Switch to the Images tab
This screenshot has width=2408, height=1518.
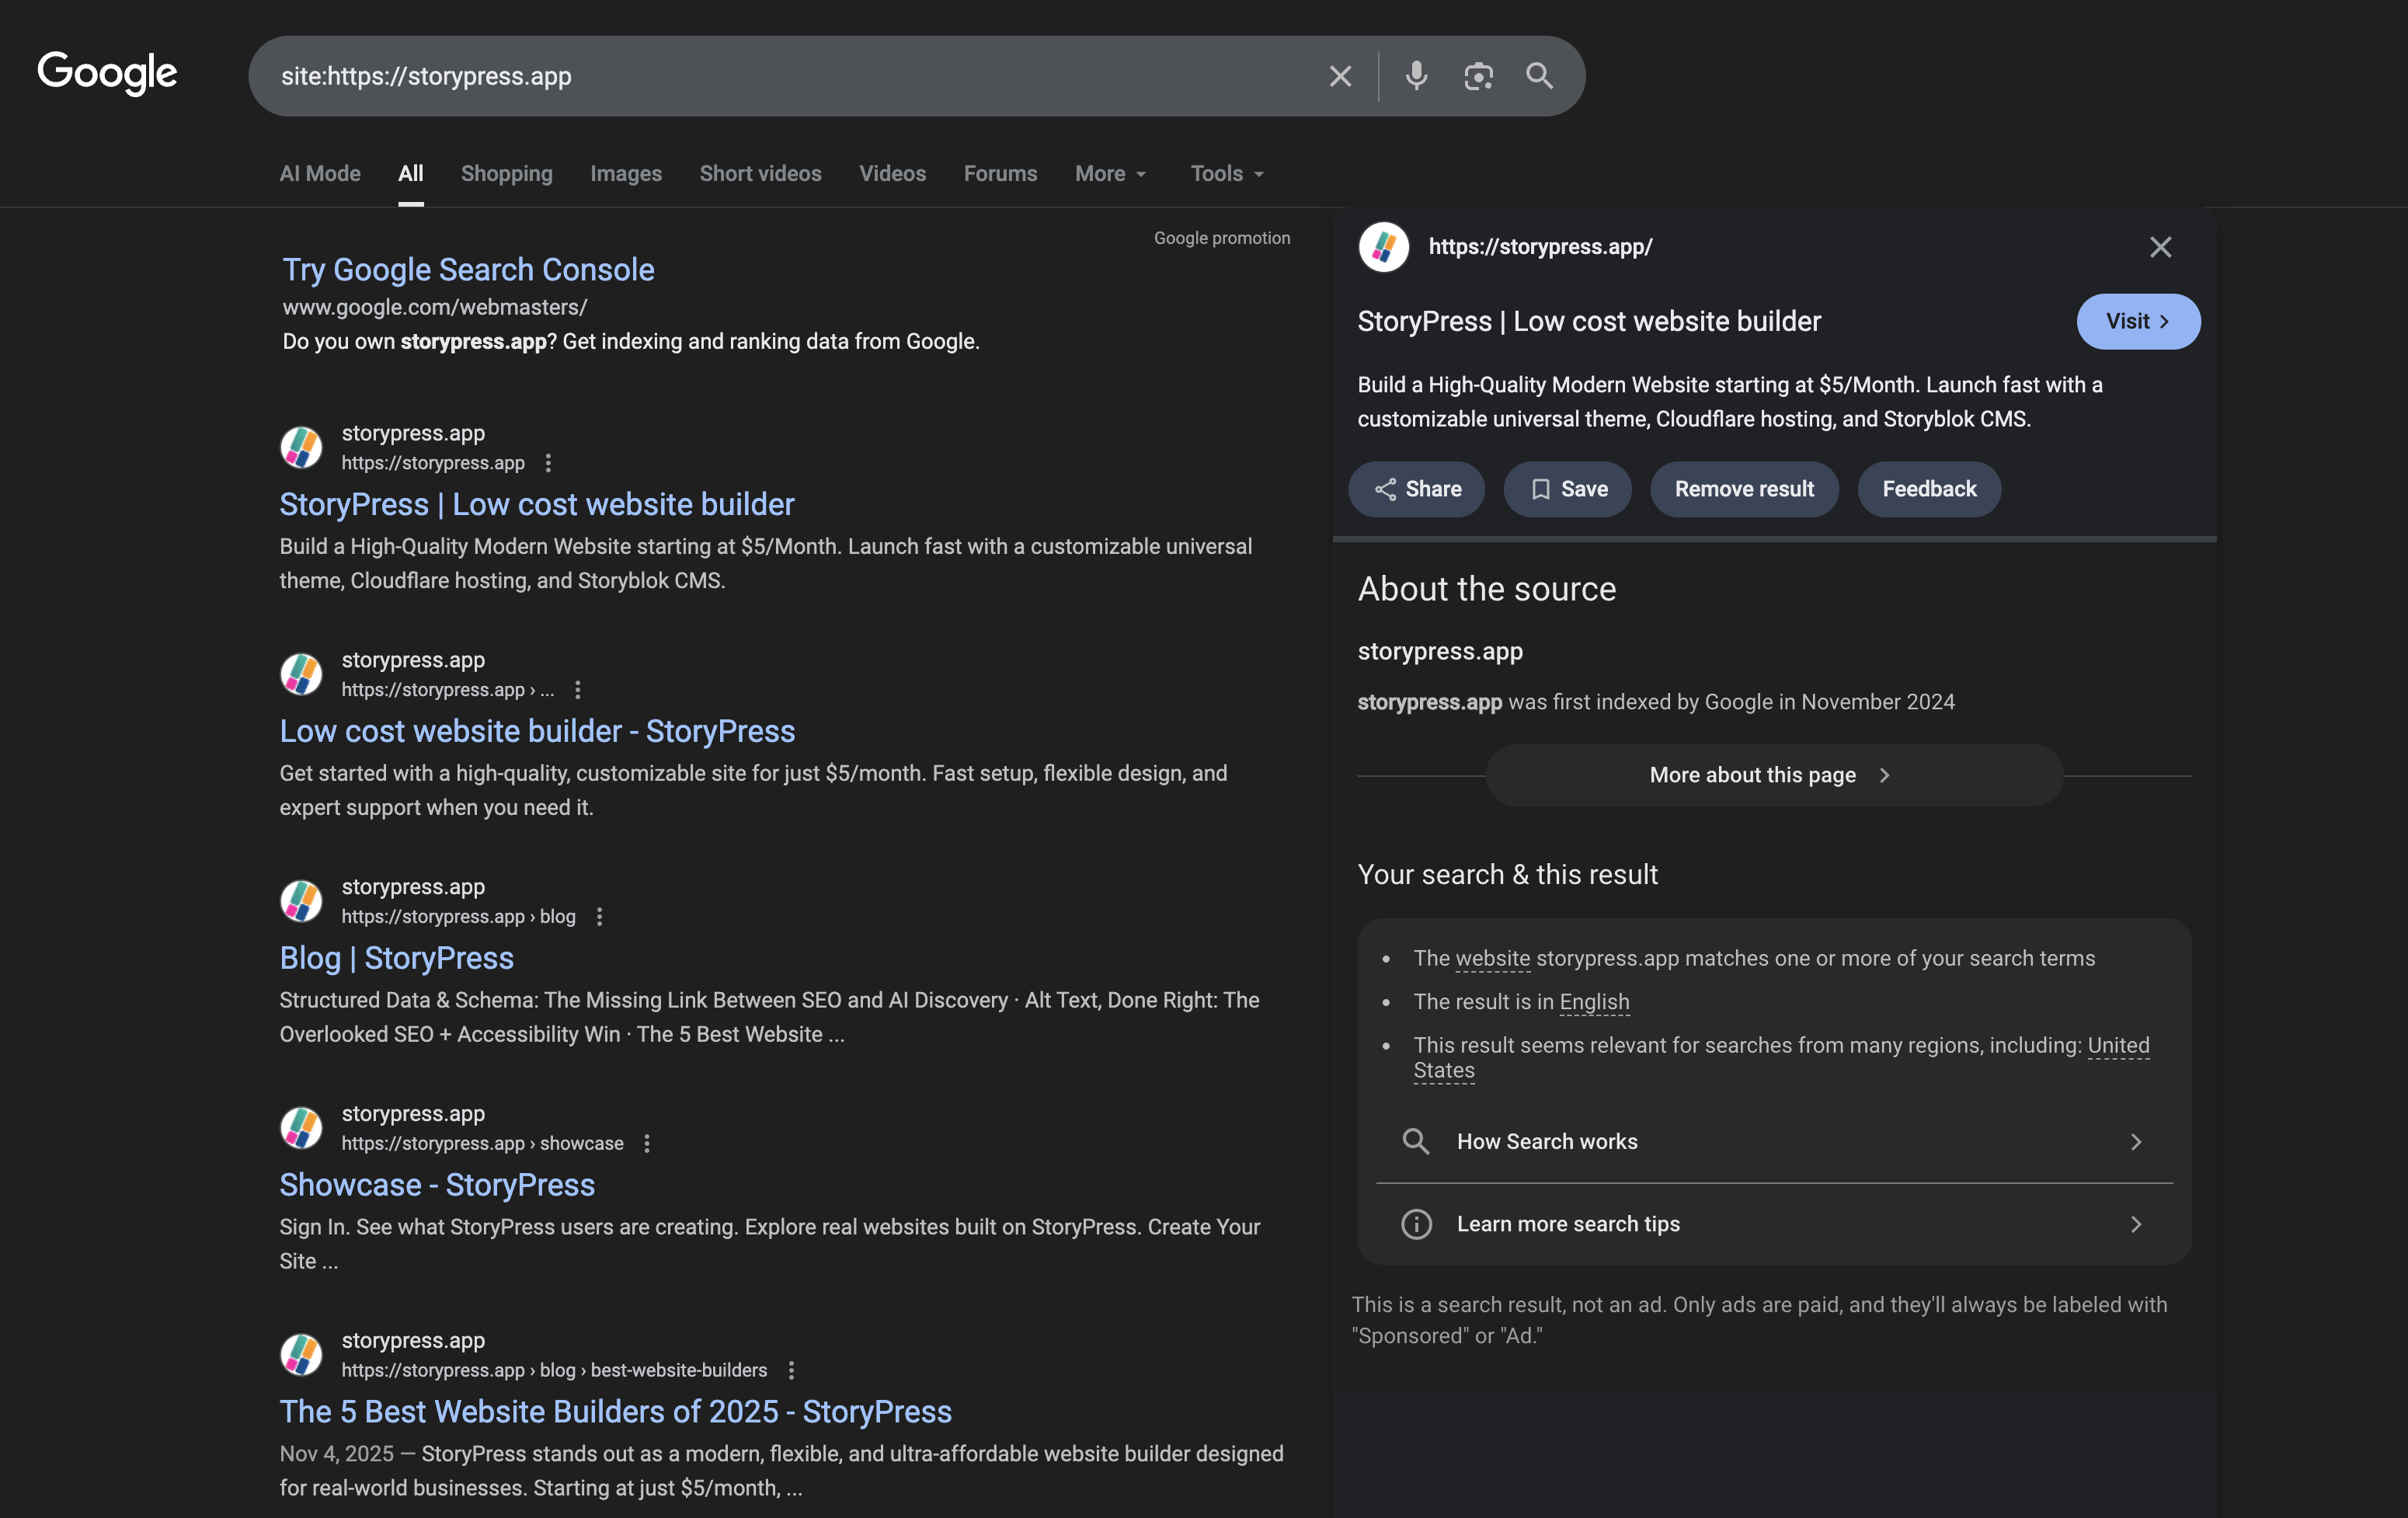click(625, 174)
